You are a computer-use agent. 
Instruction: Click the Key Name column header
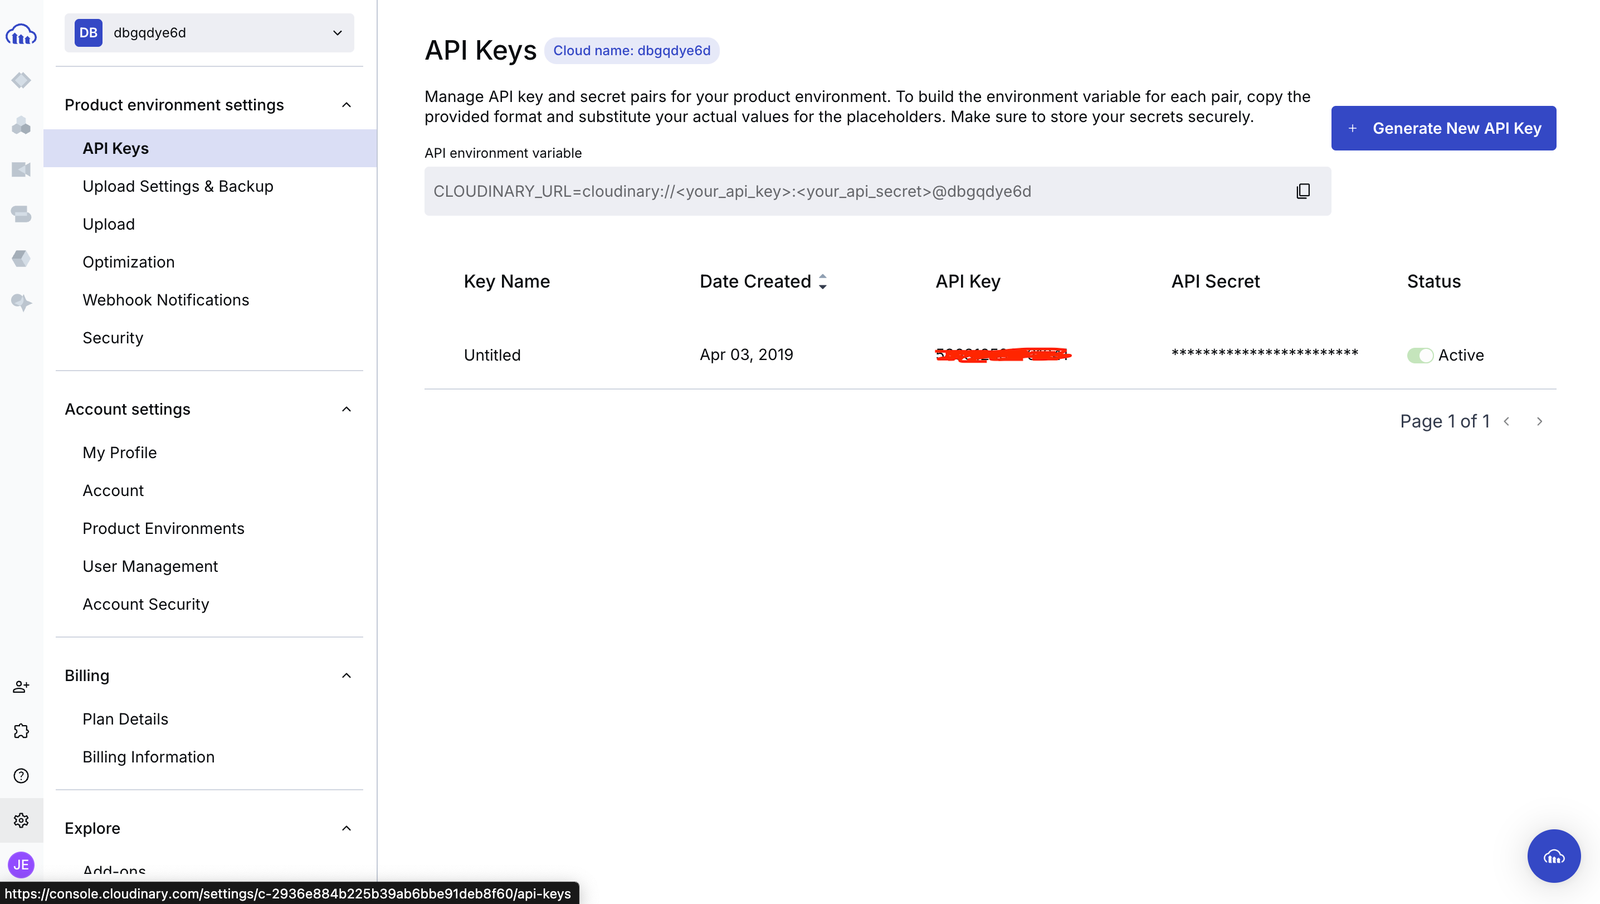[x=507, y=282]
